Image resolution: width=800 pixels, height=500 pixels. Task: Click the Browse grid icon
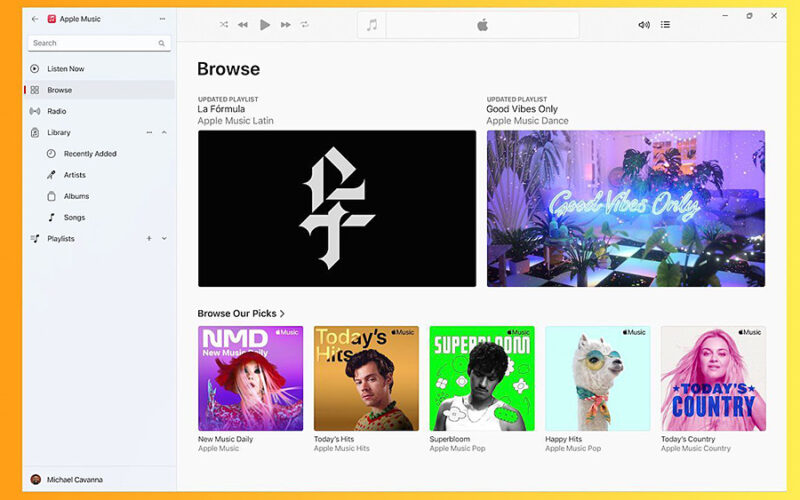point(35,90)
